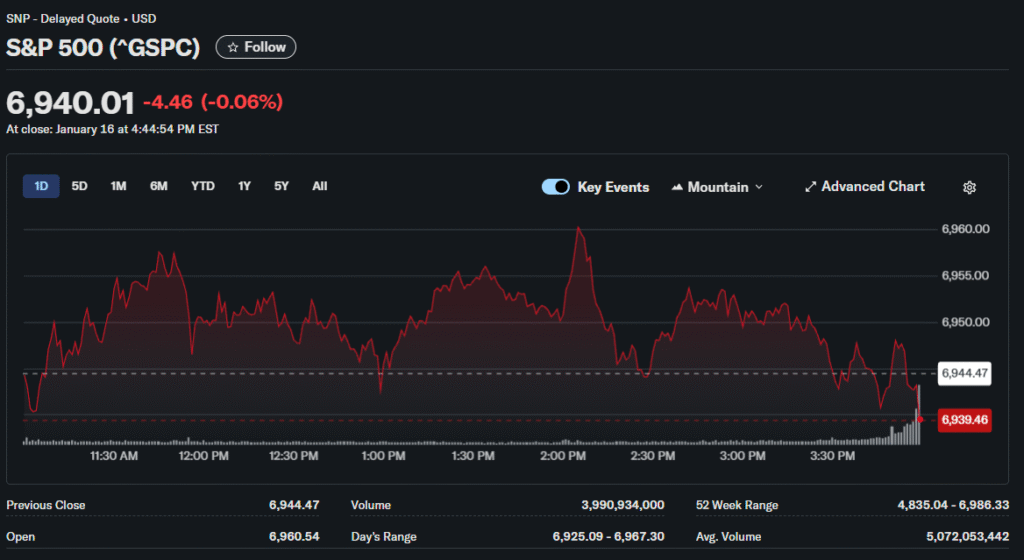The height and width of the screenshot is (560, 1024).
Task: Click the end-of-day volume bars
Action: point(908,432)
